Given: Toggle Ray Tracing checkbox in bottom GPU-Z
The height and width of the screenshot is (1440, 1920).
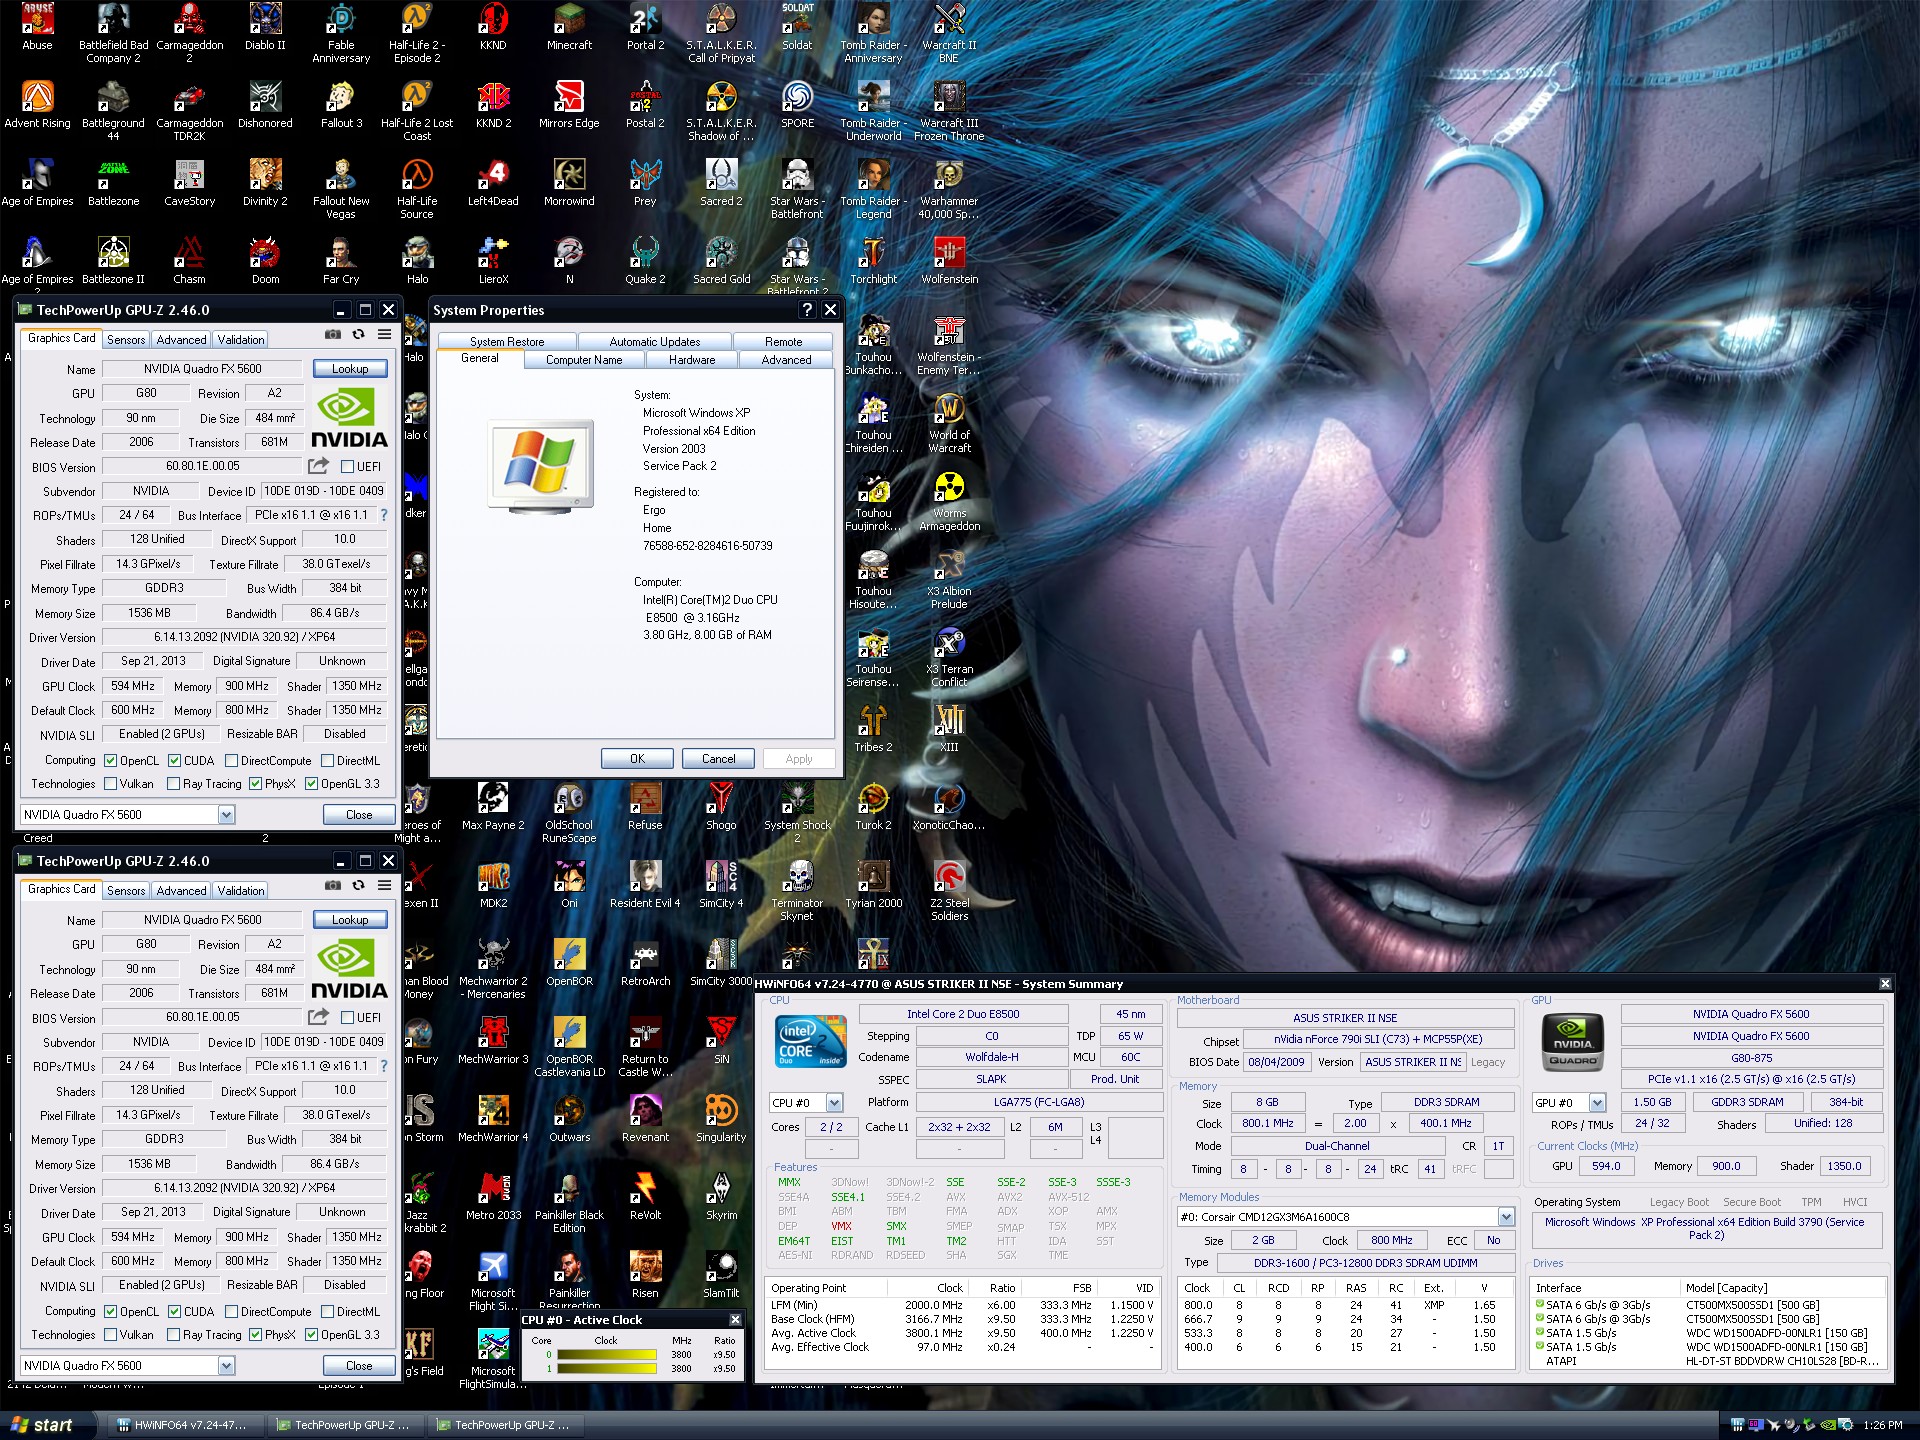Looking at the screenshot, I should [x=174, y=1335].
